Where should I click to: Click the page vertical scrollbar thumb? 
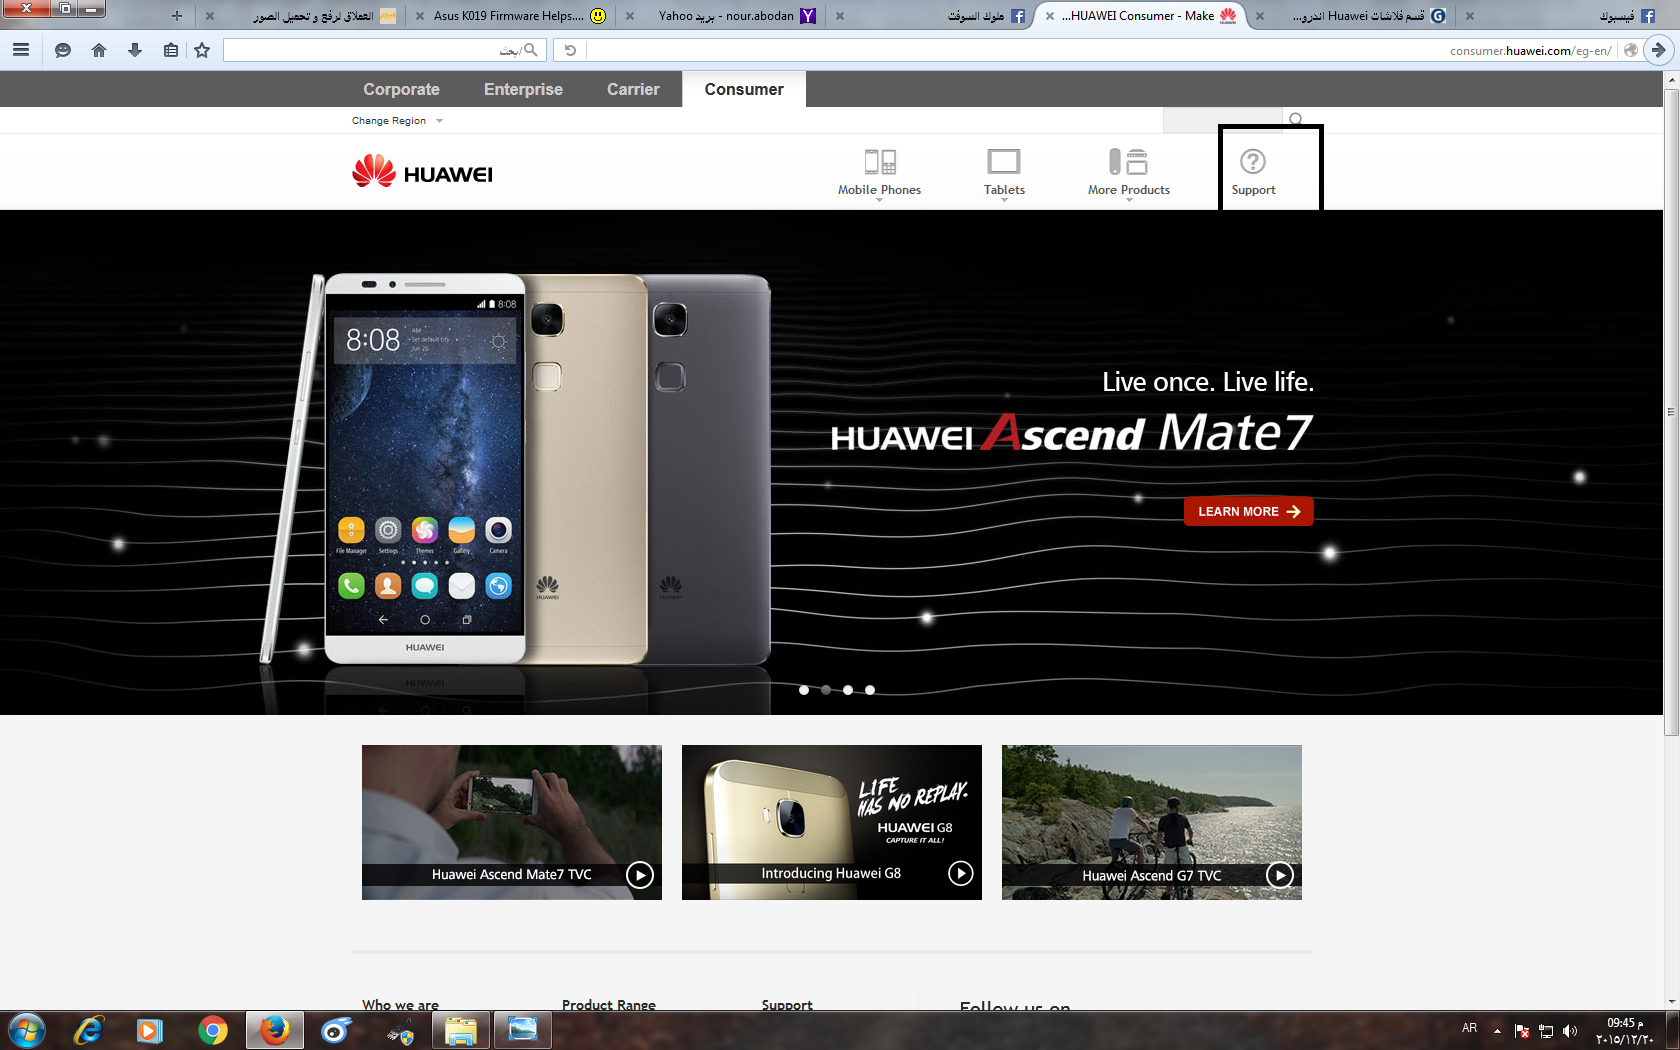point(1671,412)
